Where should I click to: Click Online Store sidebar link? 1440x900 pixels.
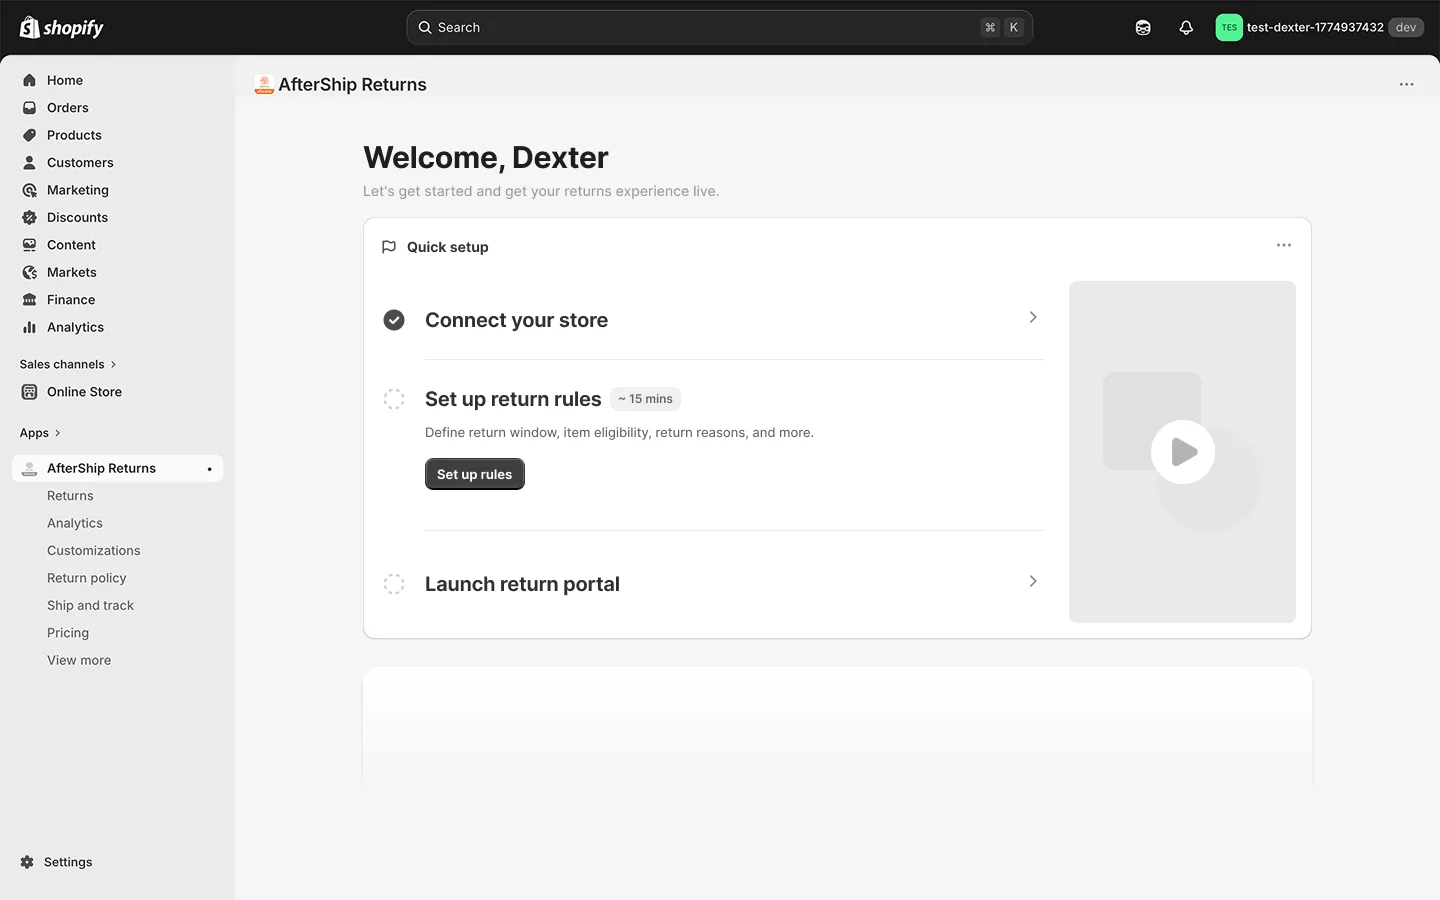84,392
